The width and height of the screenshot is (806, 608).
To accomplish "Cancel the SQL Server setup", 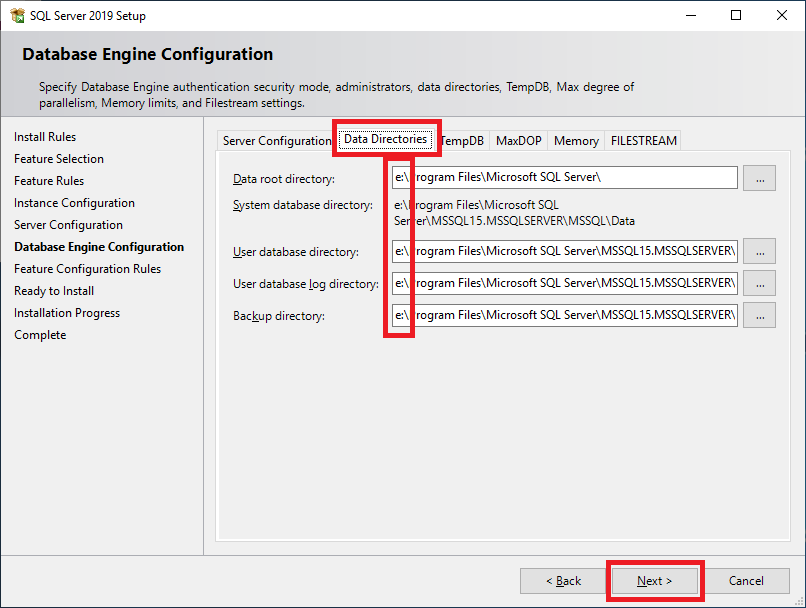I will 746,581.
